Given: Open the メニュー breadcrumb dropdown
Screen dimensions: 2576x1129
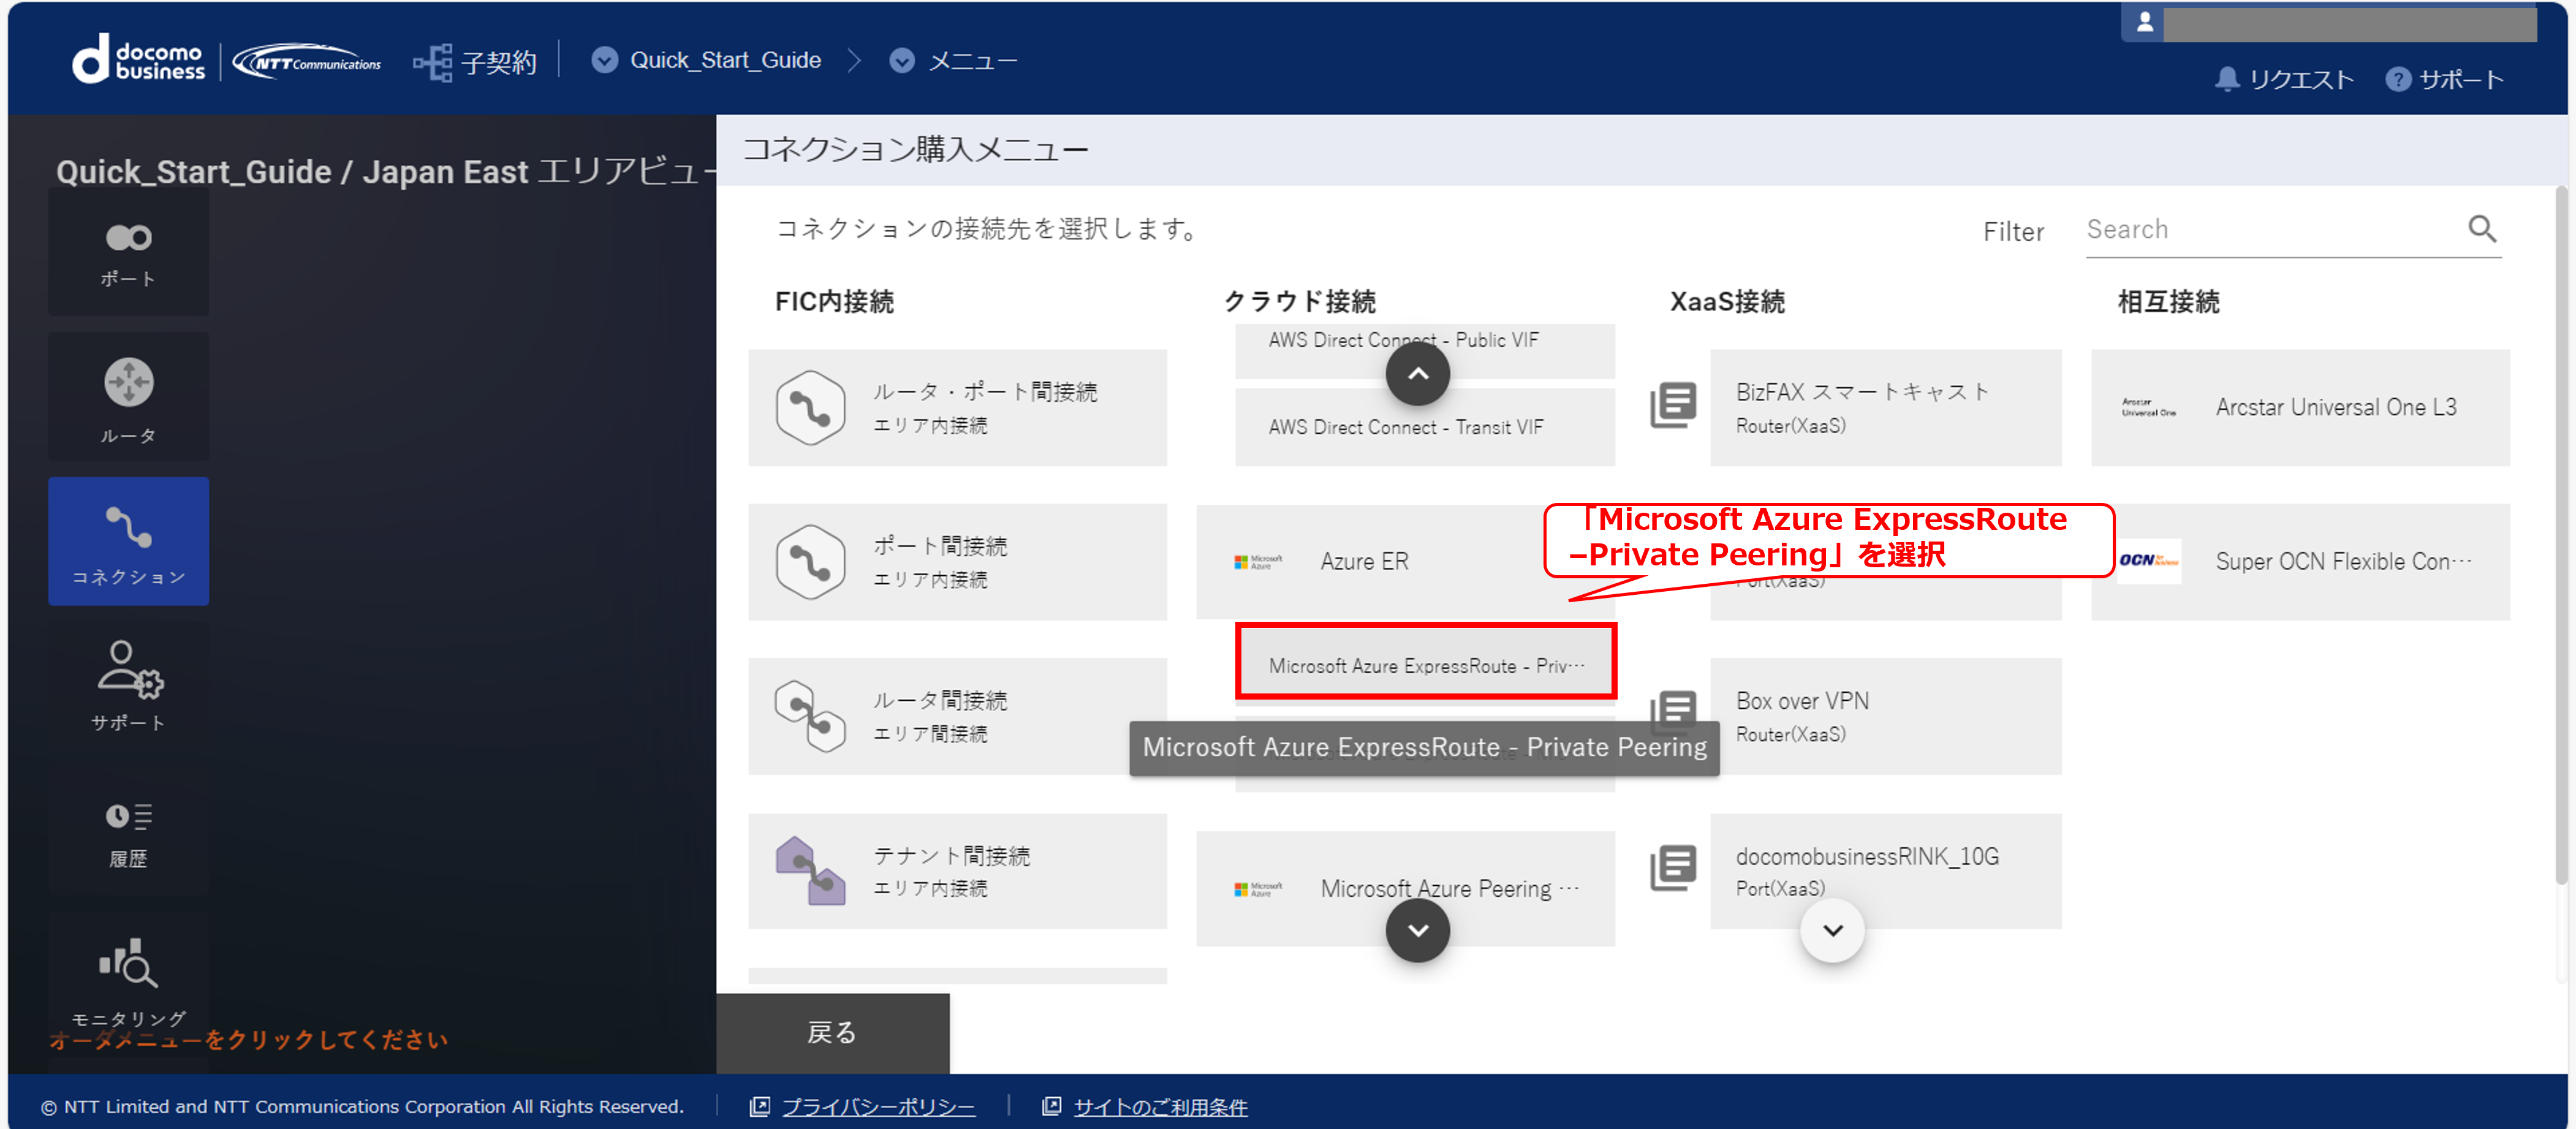Looking at the screenshot, I should (x=902, y=61).
